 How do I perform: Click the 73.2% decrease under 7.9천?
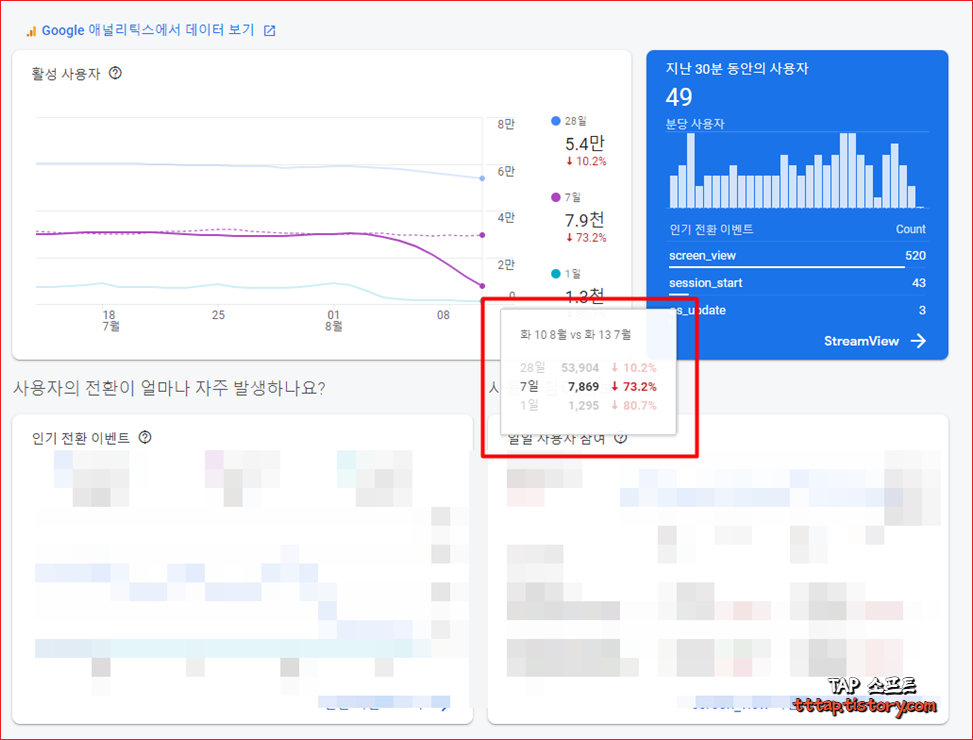586,238
